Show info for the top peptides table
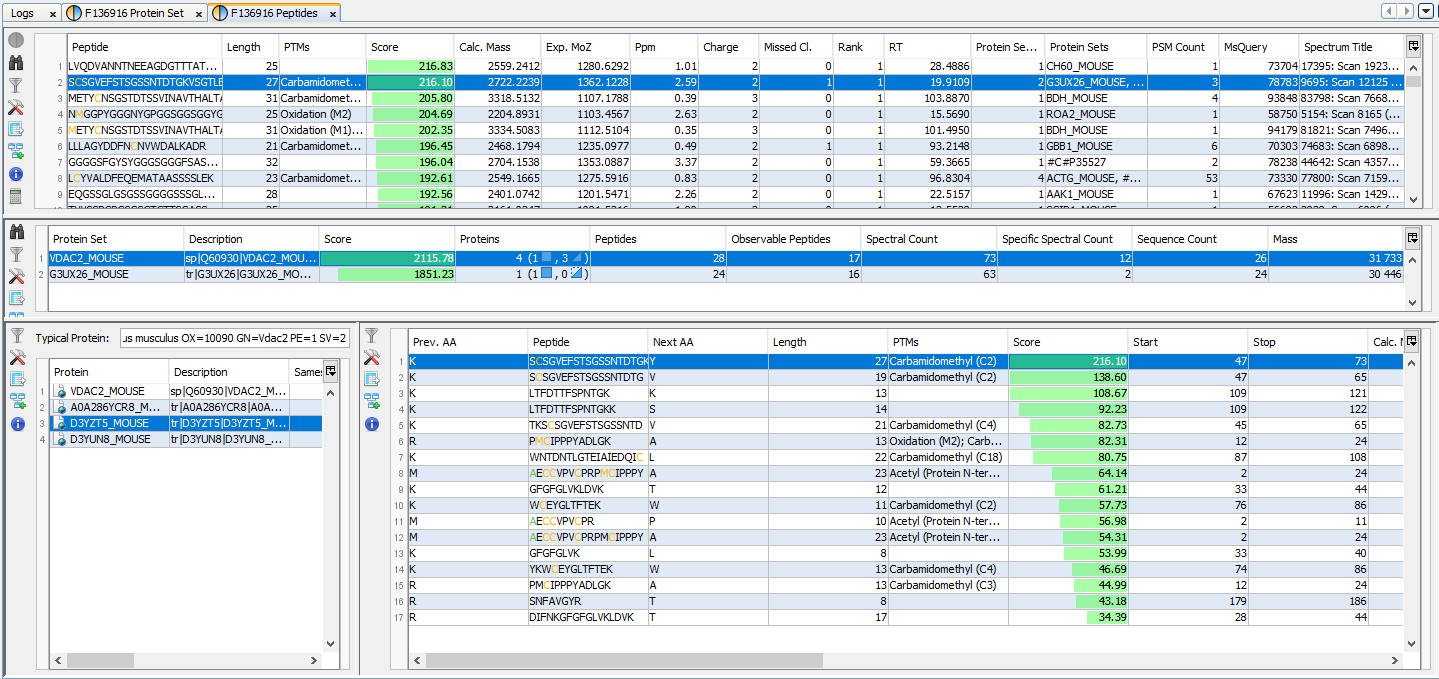Image resolution: width=1439 pixels, height=679 pixels. 16,174
